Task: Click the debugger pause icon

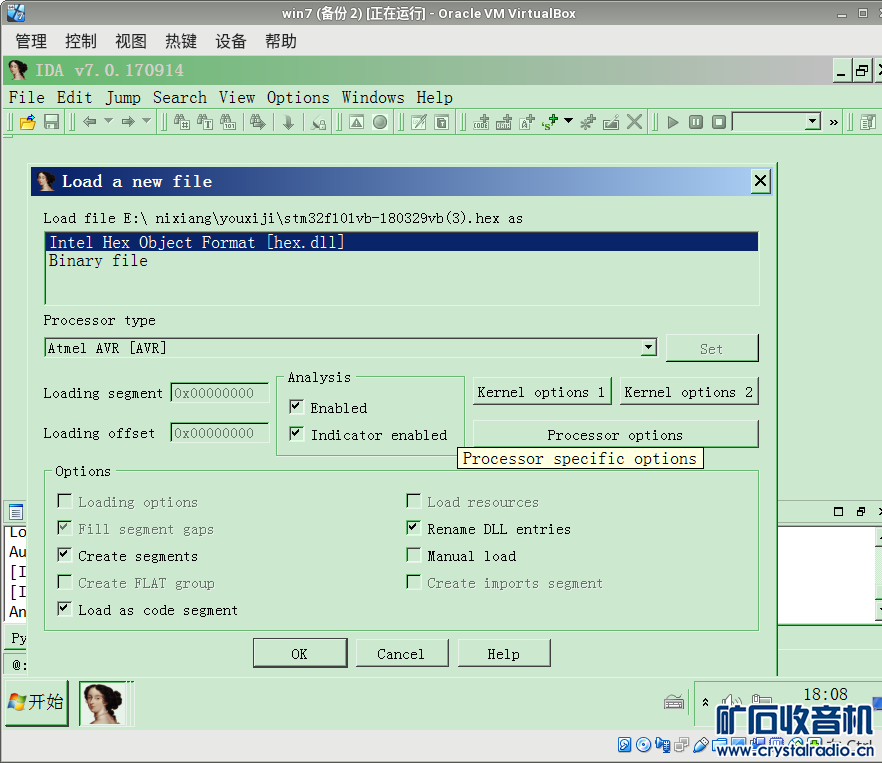Action: click(696, 122)
